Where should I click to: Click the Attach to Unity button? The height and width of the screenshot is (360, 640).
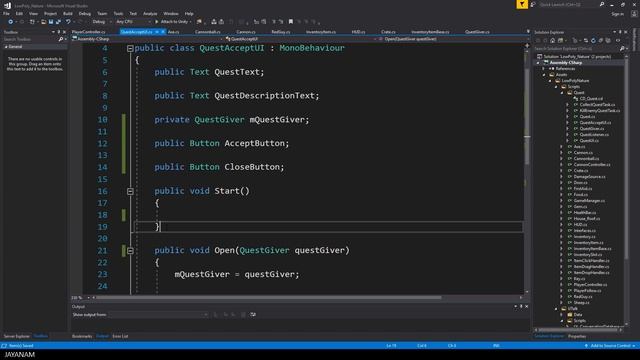coord(173,22)
